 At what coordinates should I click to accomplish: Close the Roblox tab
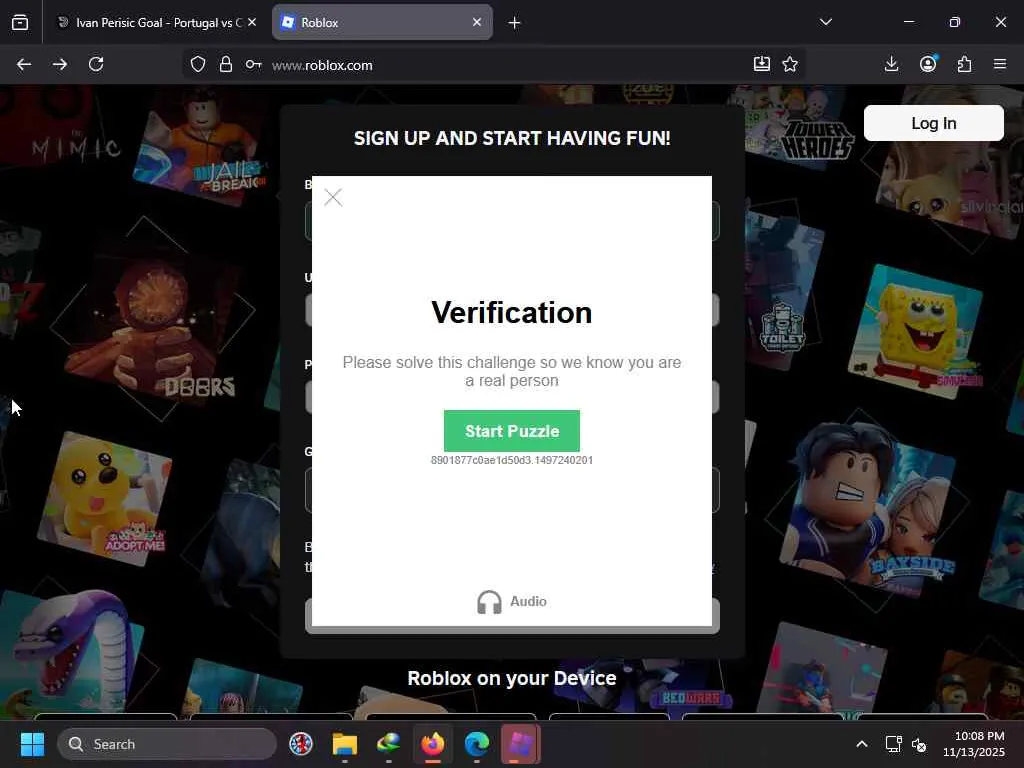[x=477, y=22]
